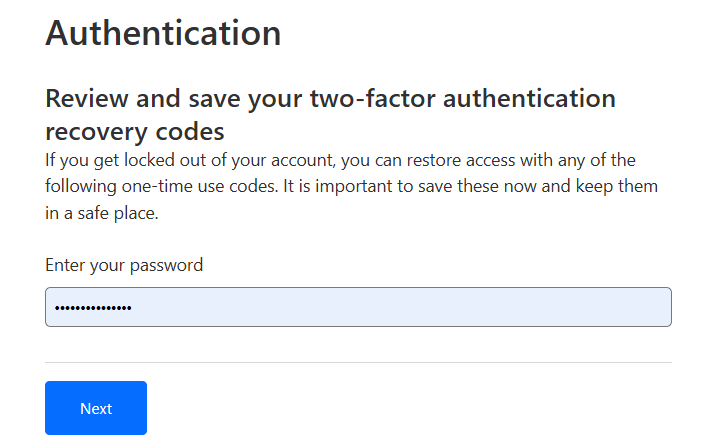Click empty right side of password field
Viewport: 701px width, 446px height.
560,307
